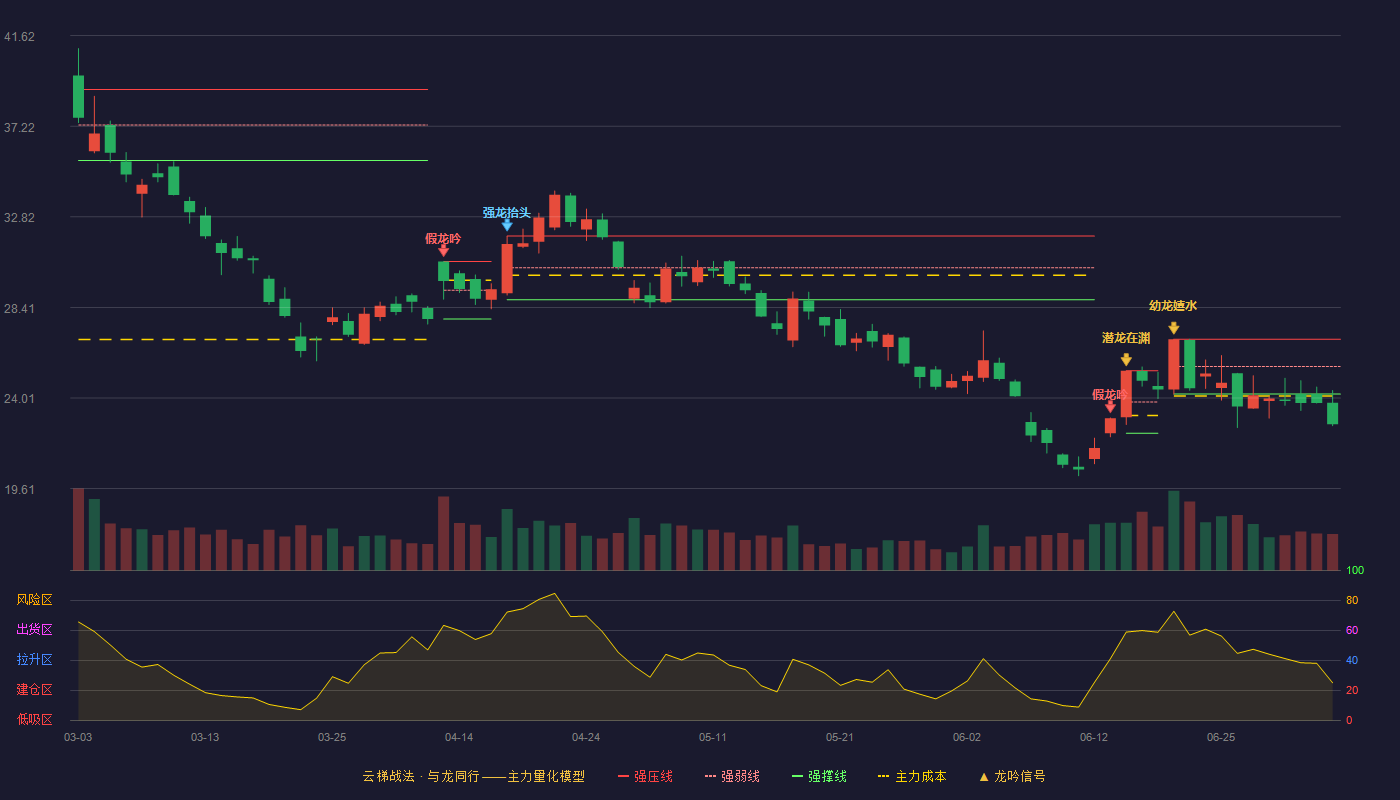Image resolution: width=1400 pixels, height=800 pixels.
Task: Select the 风险区 zone label
Action: point(34,600)
